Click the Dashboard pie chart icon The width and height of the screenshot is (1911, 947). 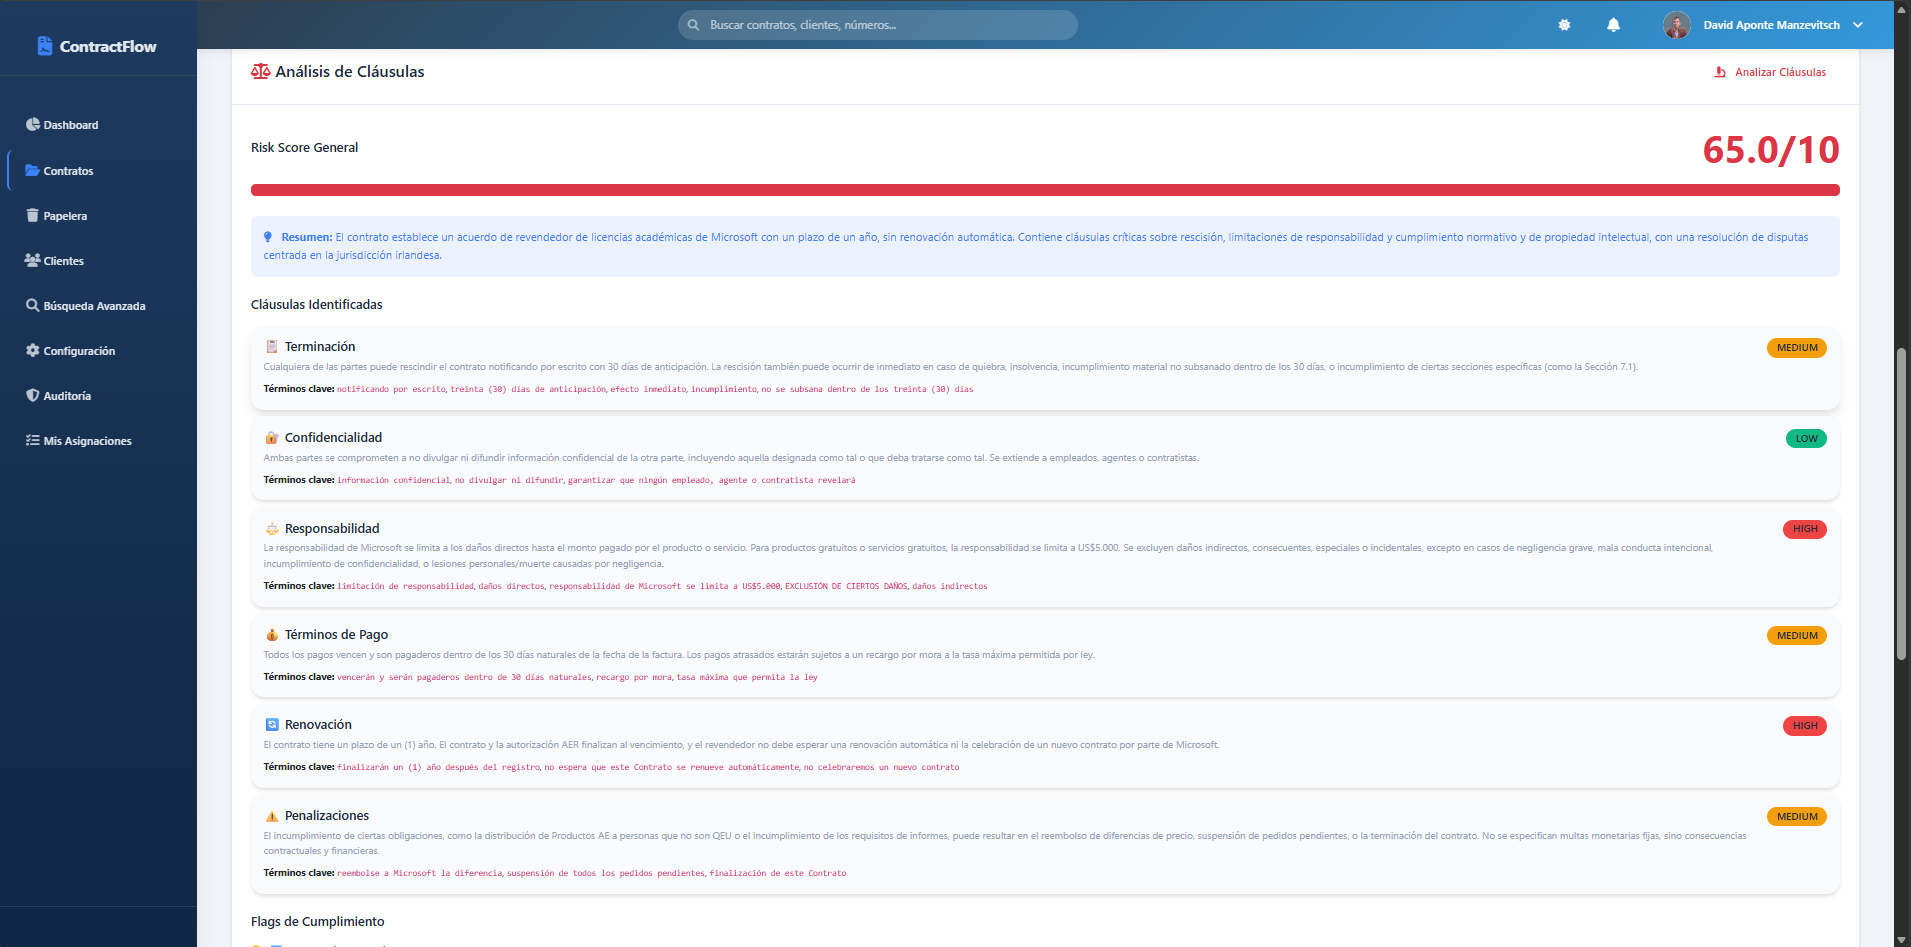coord(33,125)
